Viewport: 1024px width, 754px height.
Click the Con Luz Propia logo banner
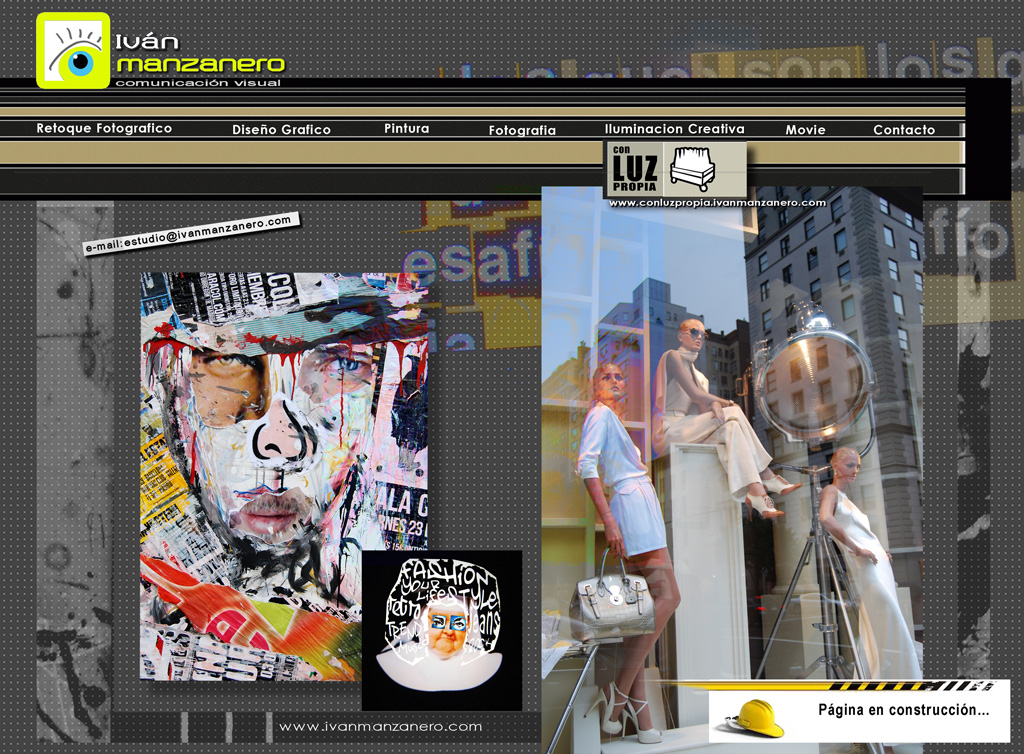coord(675,169)
